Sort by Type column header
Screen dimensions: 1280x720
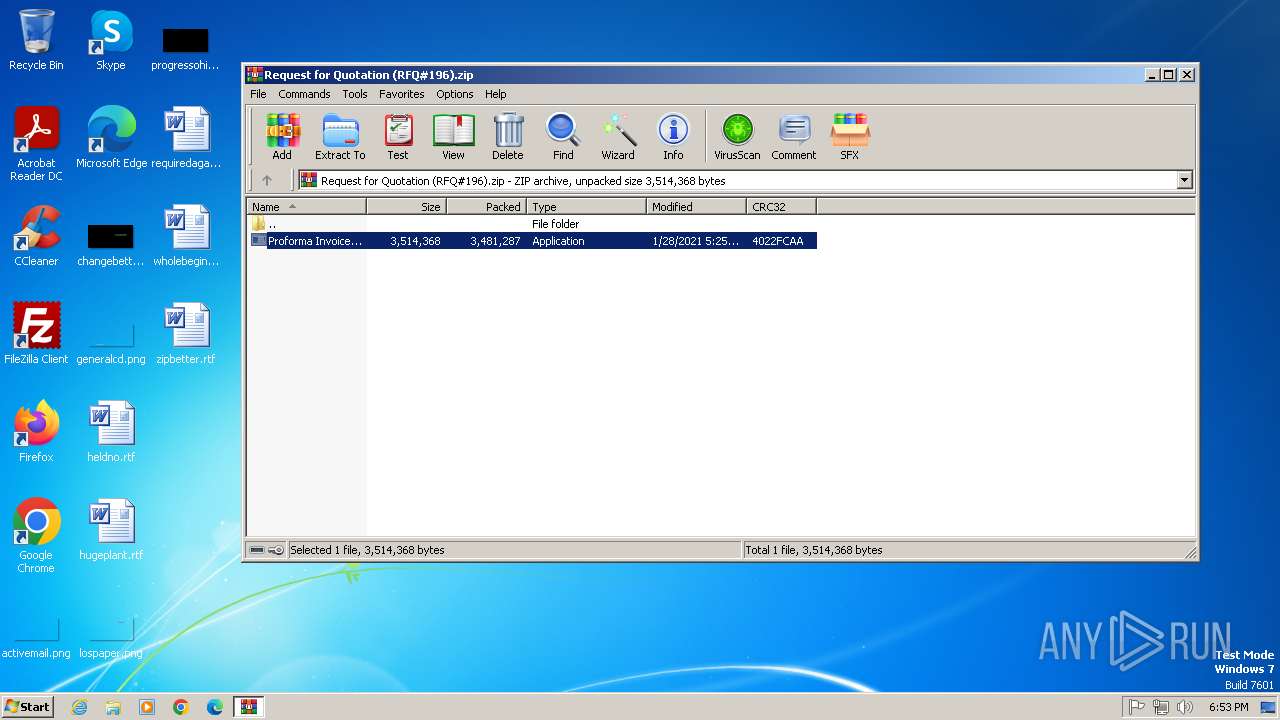pos(586,207)
